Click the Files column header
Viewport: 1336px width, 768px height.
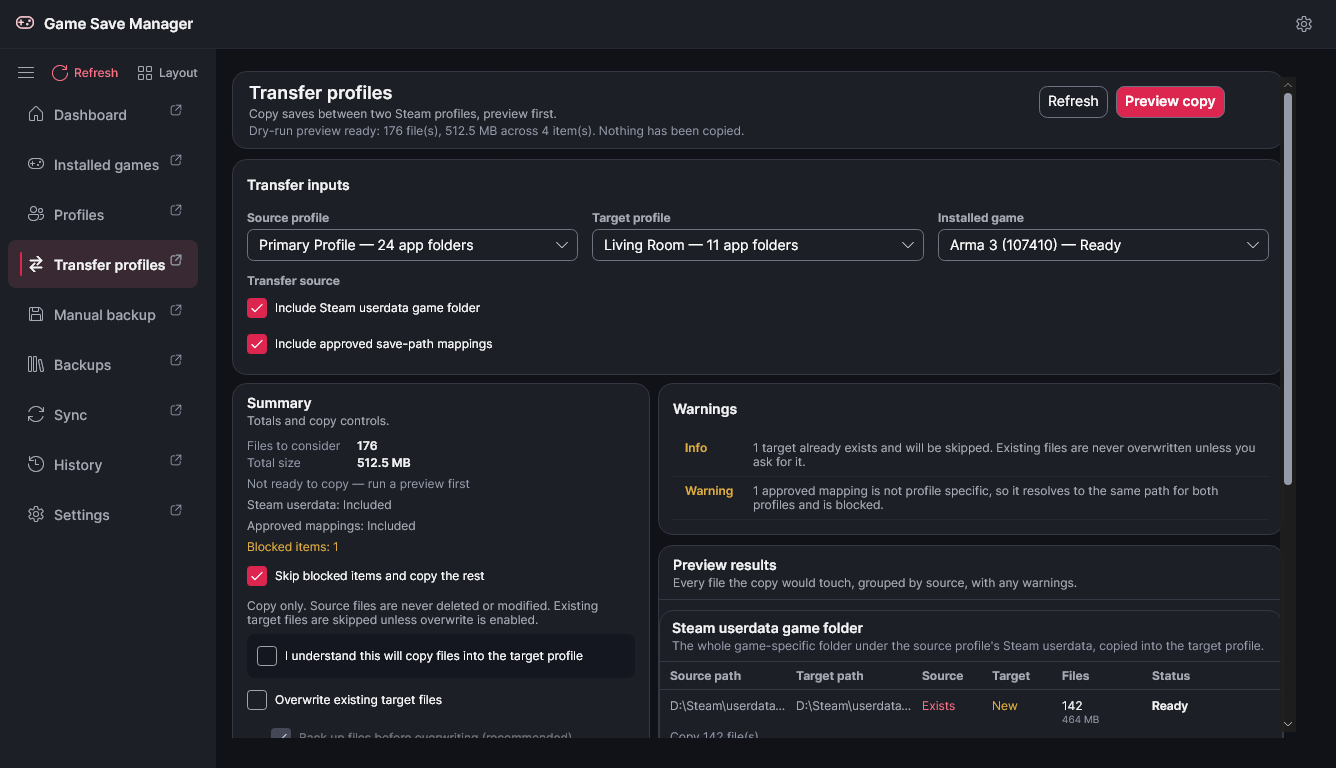tap(1076, 676)
